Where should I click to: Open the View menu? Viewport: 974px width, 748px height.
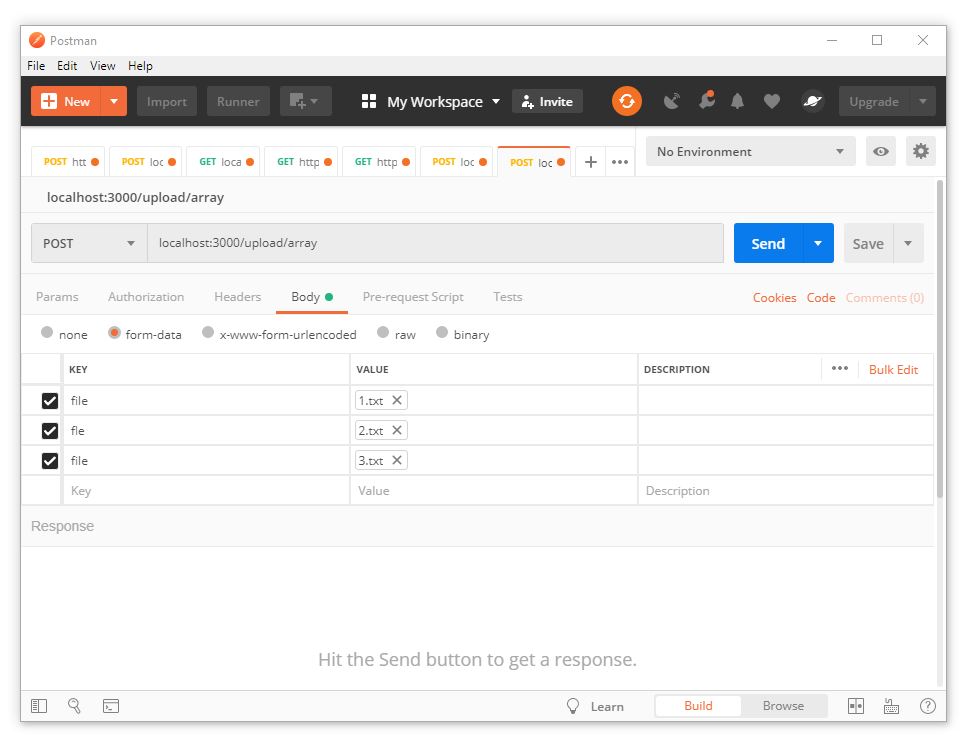tap(102, 66)
